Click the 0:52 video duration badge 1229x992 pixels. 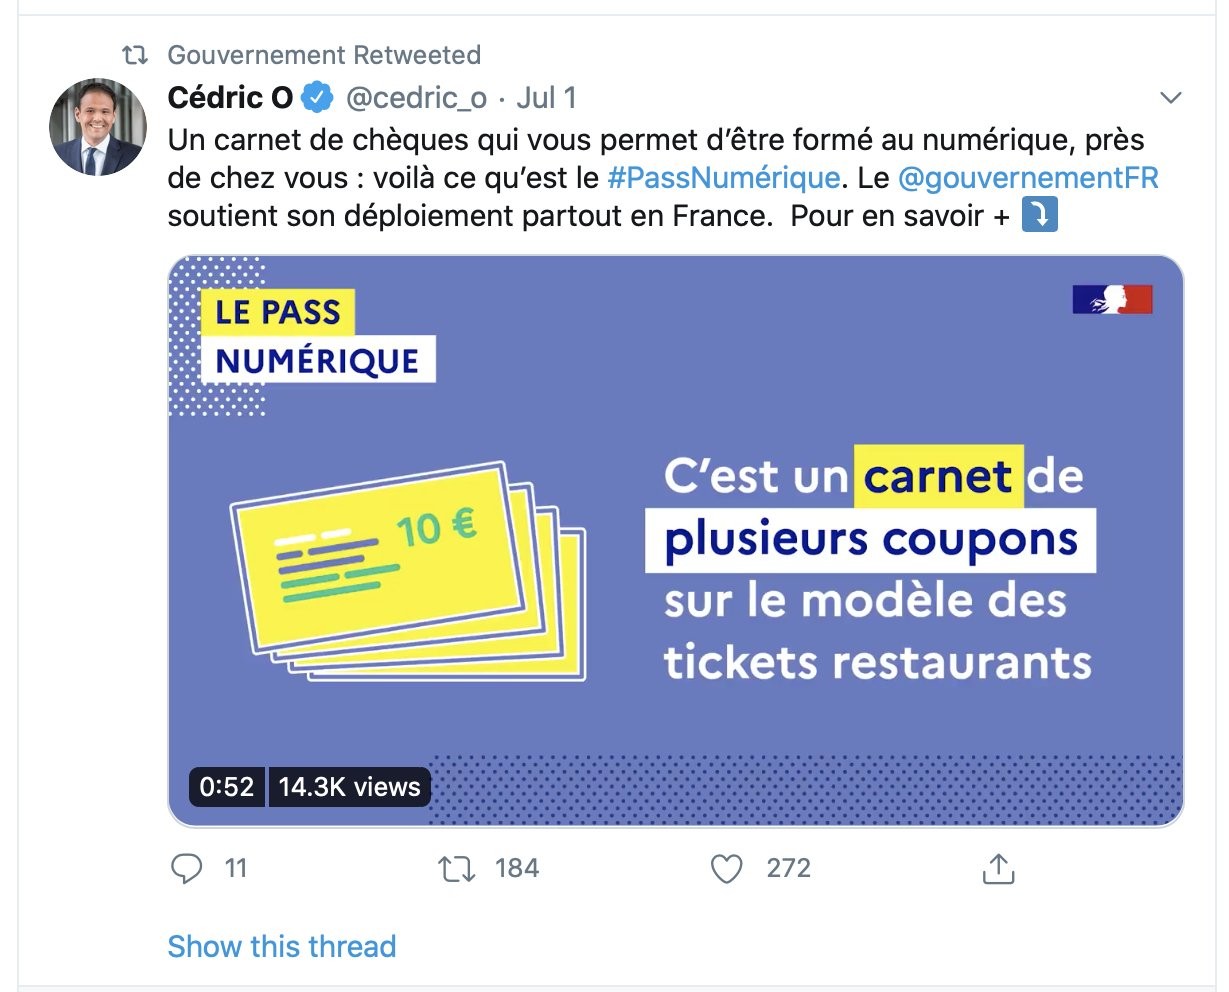tap(227, 786)
